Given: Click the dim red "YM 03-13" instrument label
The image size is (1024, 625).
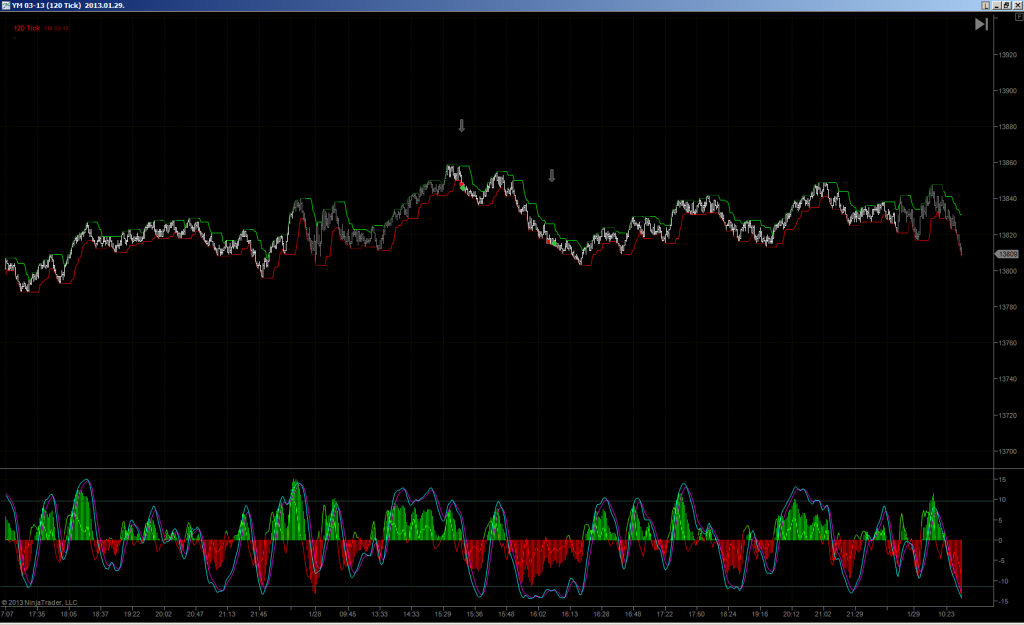Looking at the screenshot, I should 56,29.
